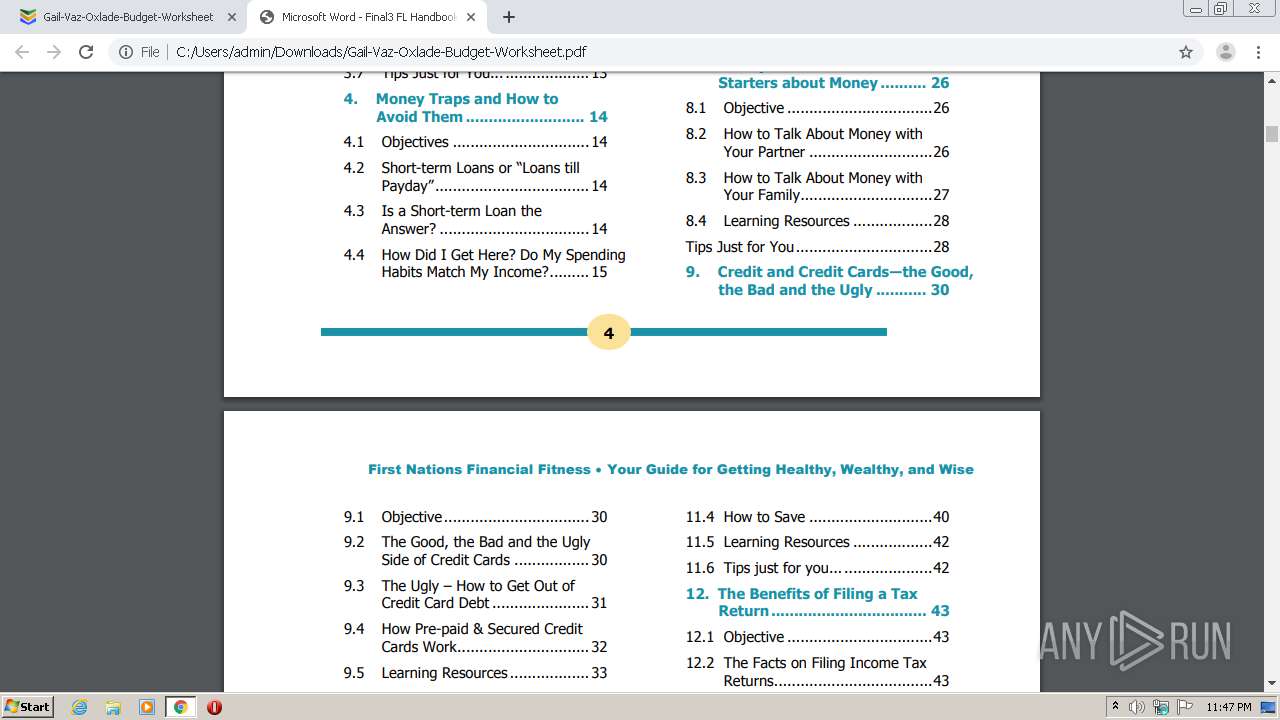Switch to Gail-Vaz-Oxlade-Budget-Worksheet tab
The width and height of the screenshot is (1280, 720).
(128, 17)
